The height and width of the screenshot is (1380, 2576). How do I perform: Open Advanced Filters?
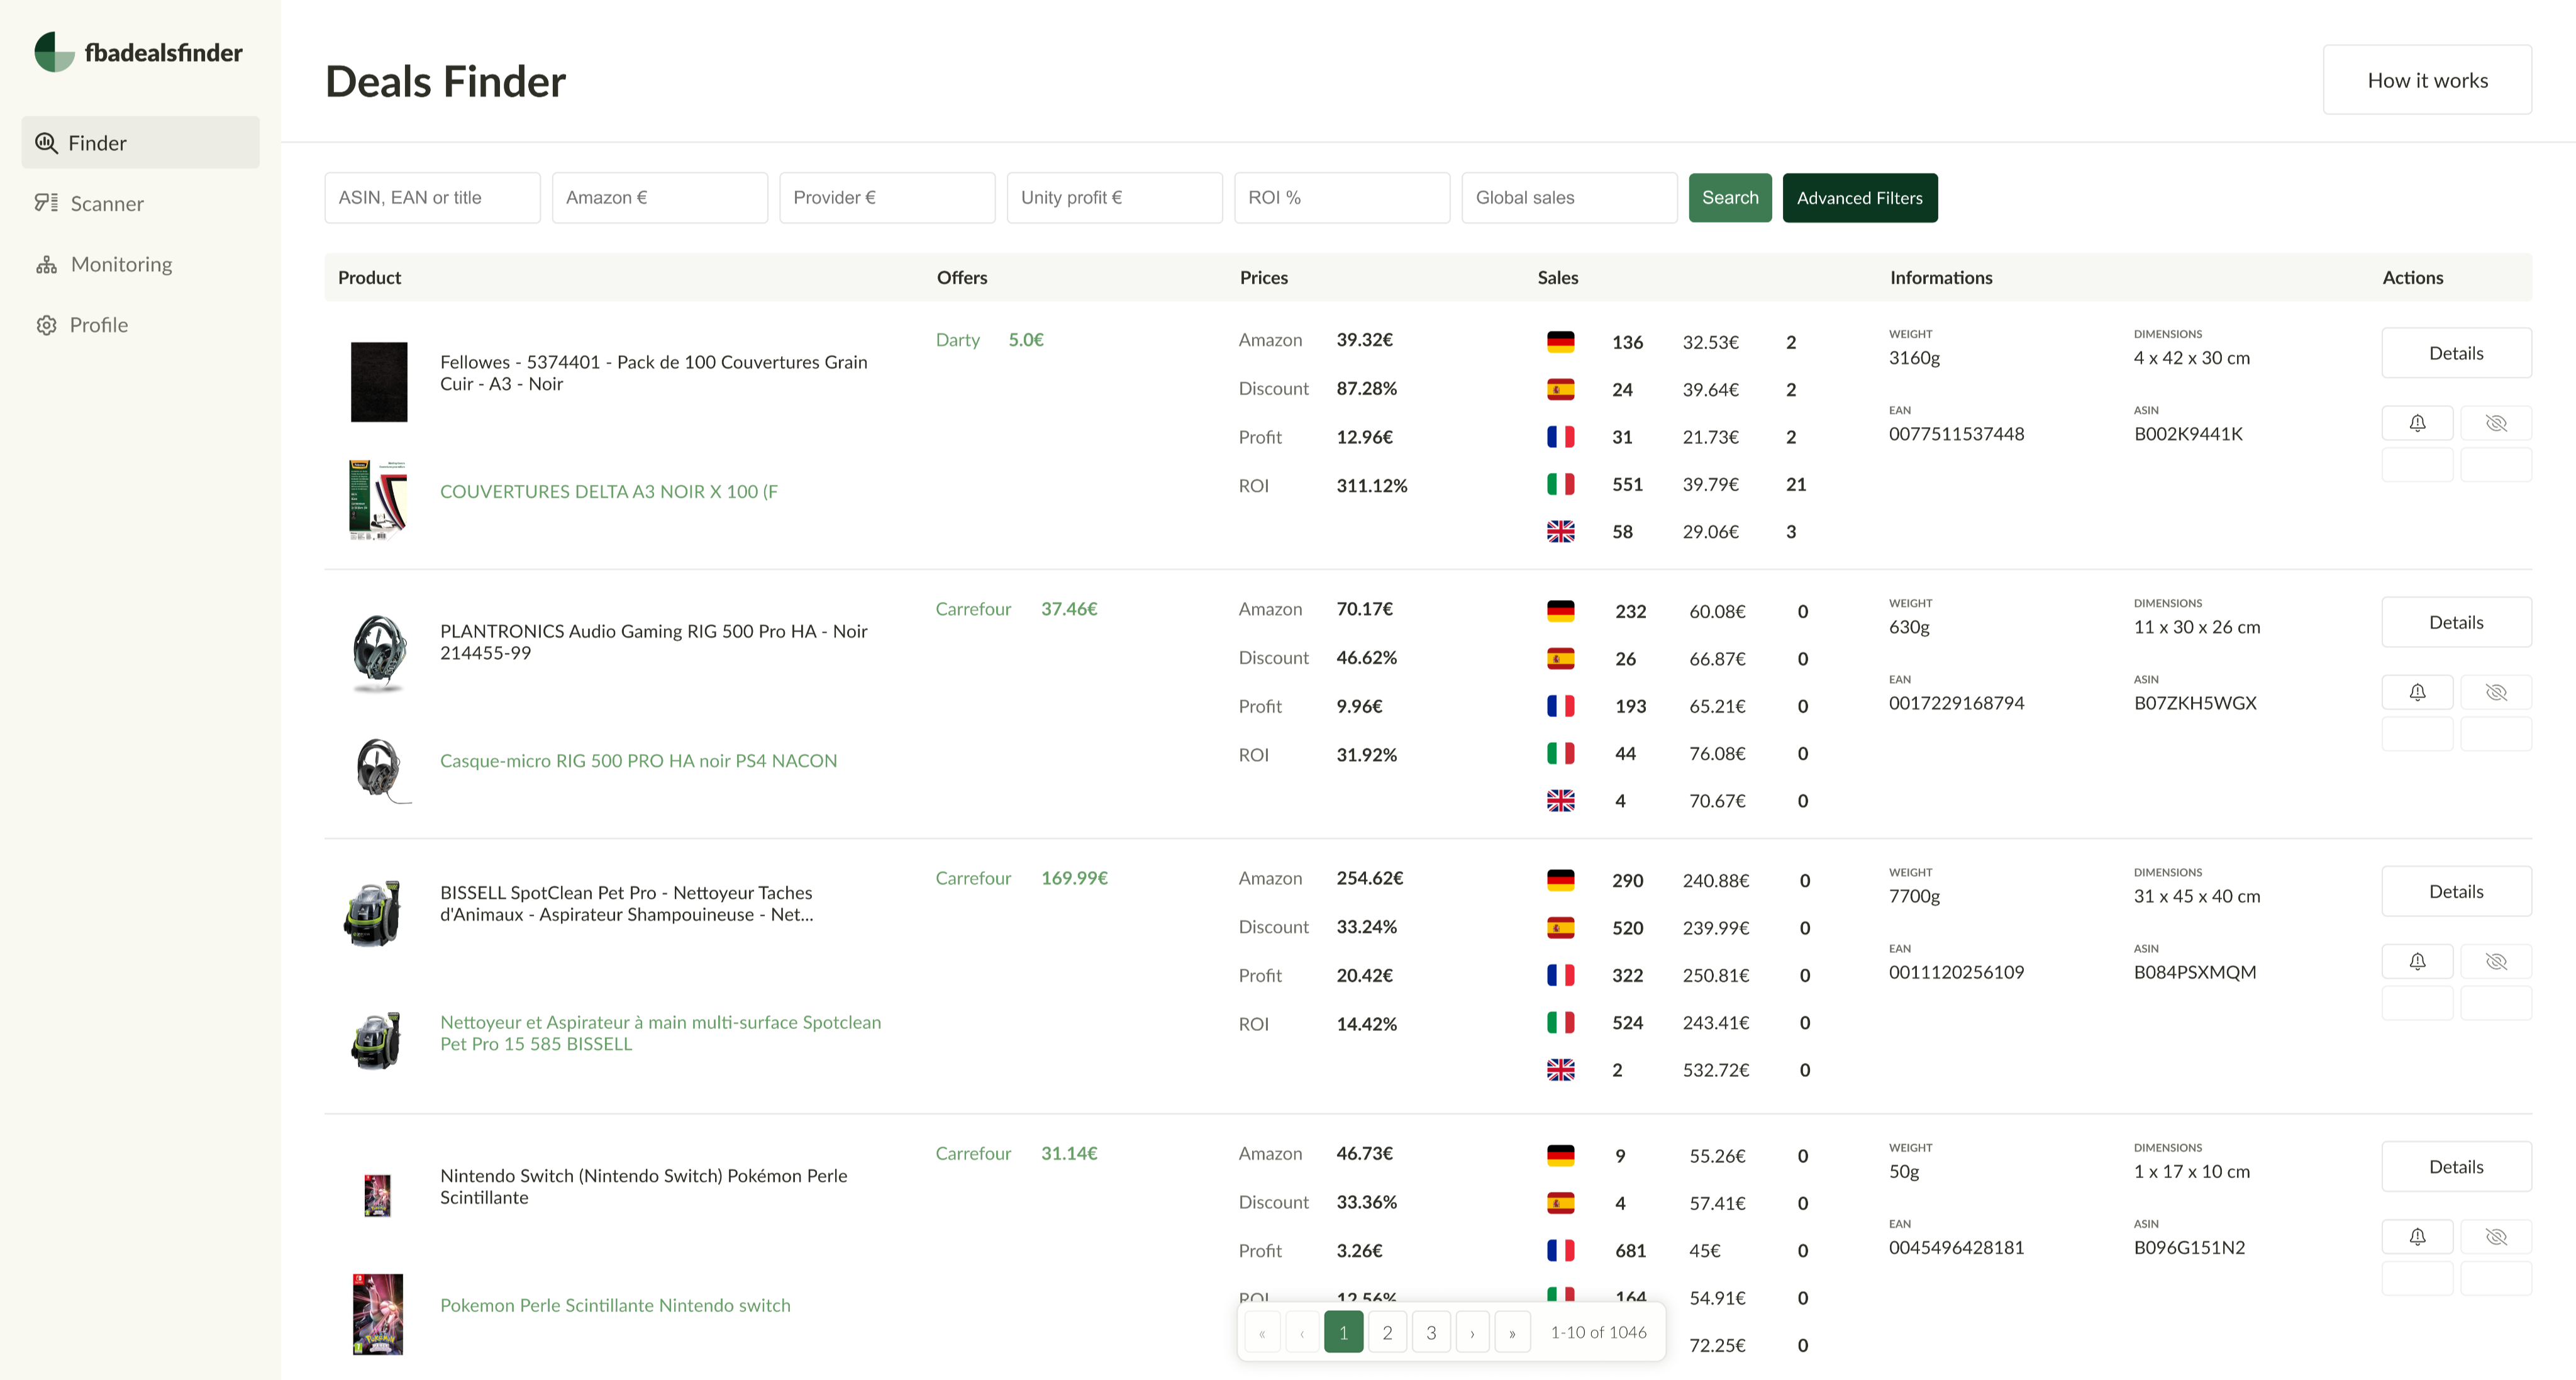pyautogui.click(x=1860, y=198)
